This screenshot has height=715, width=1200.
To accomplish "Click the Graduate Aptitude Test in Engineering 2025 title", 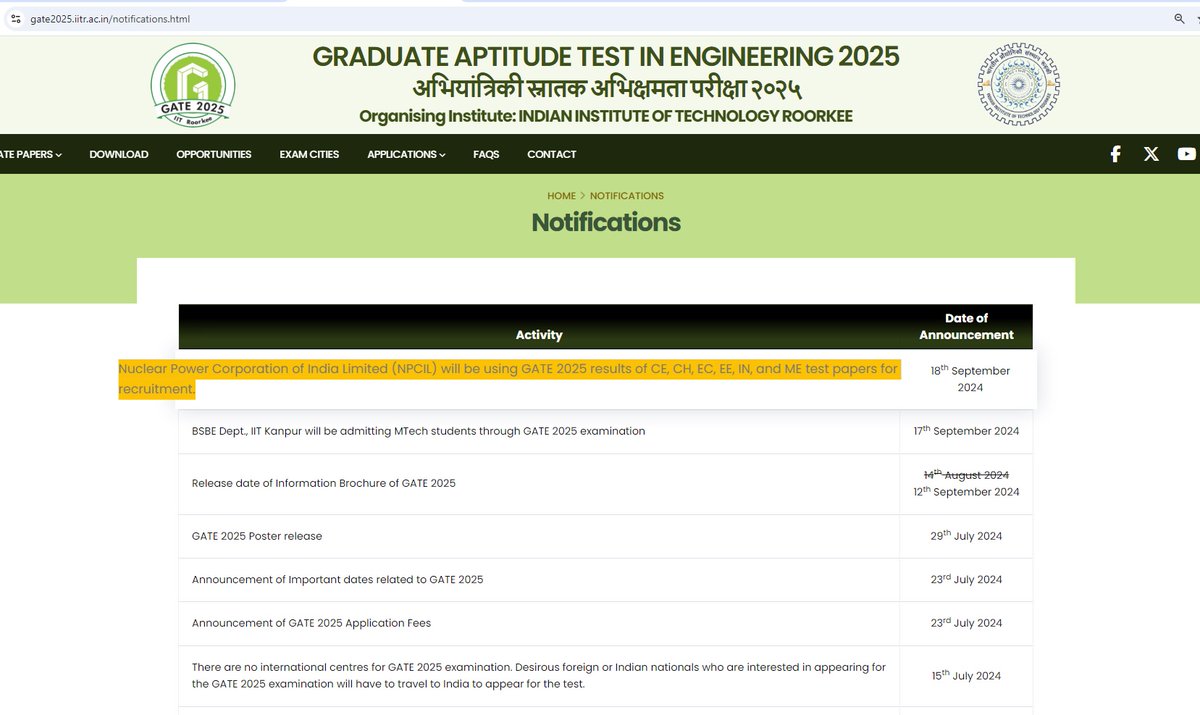I will (606, 56).
